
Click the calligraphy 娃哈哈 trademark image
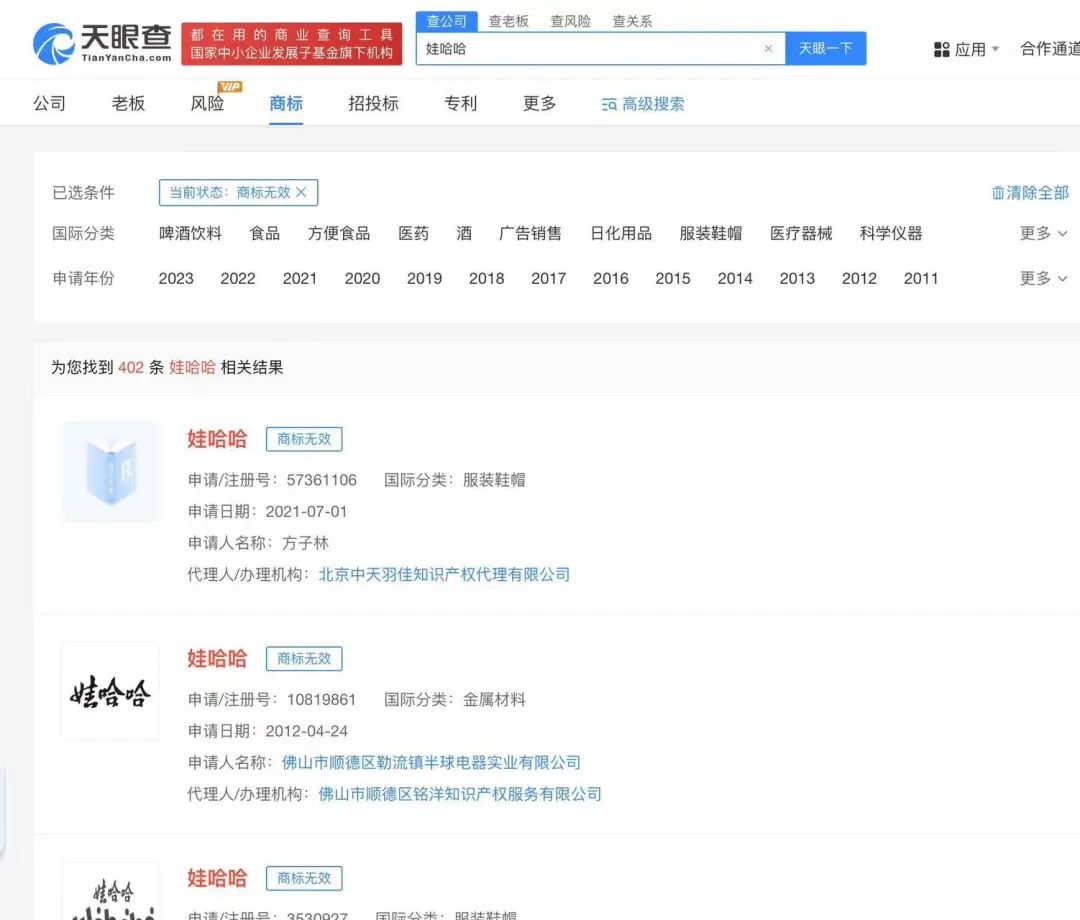point(110,691)
